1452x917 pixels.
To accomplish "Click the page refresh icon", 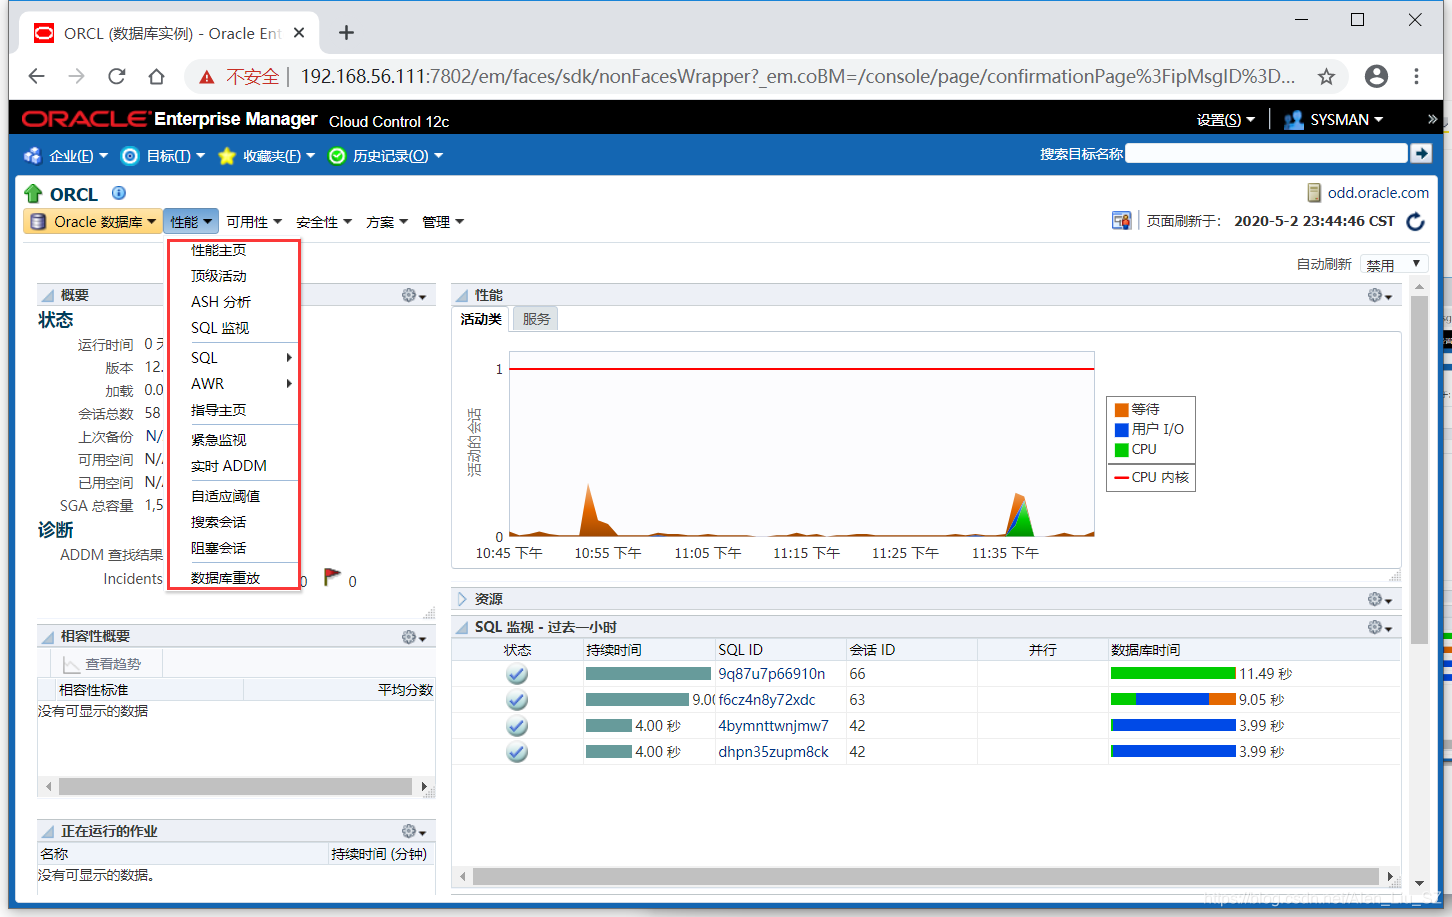I will 1415,221.
